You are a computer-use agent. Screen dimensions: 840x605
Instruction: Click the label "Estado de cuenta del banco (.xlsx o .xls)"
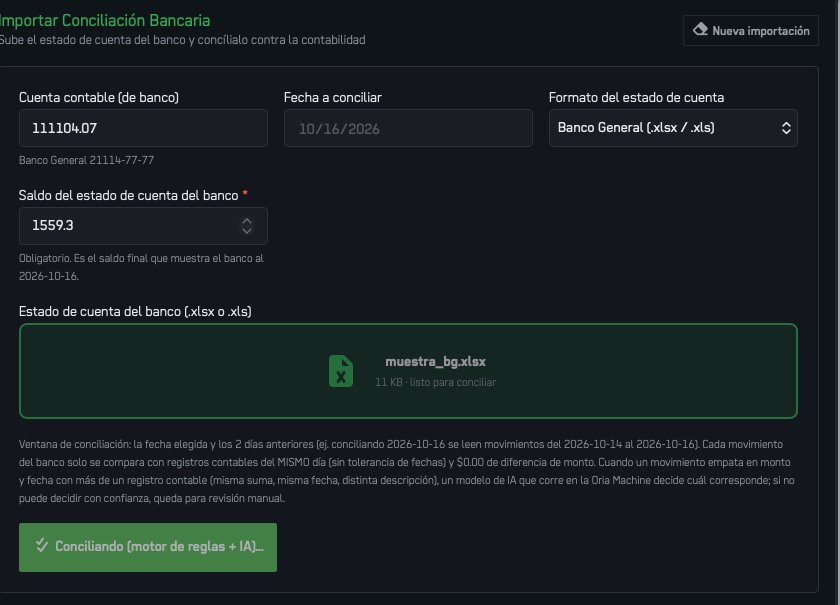click(135, 311)
